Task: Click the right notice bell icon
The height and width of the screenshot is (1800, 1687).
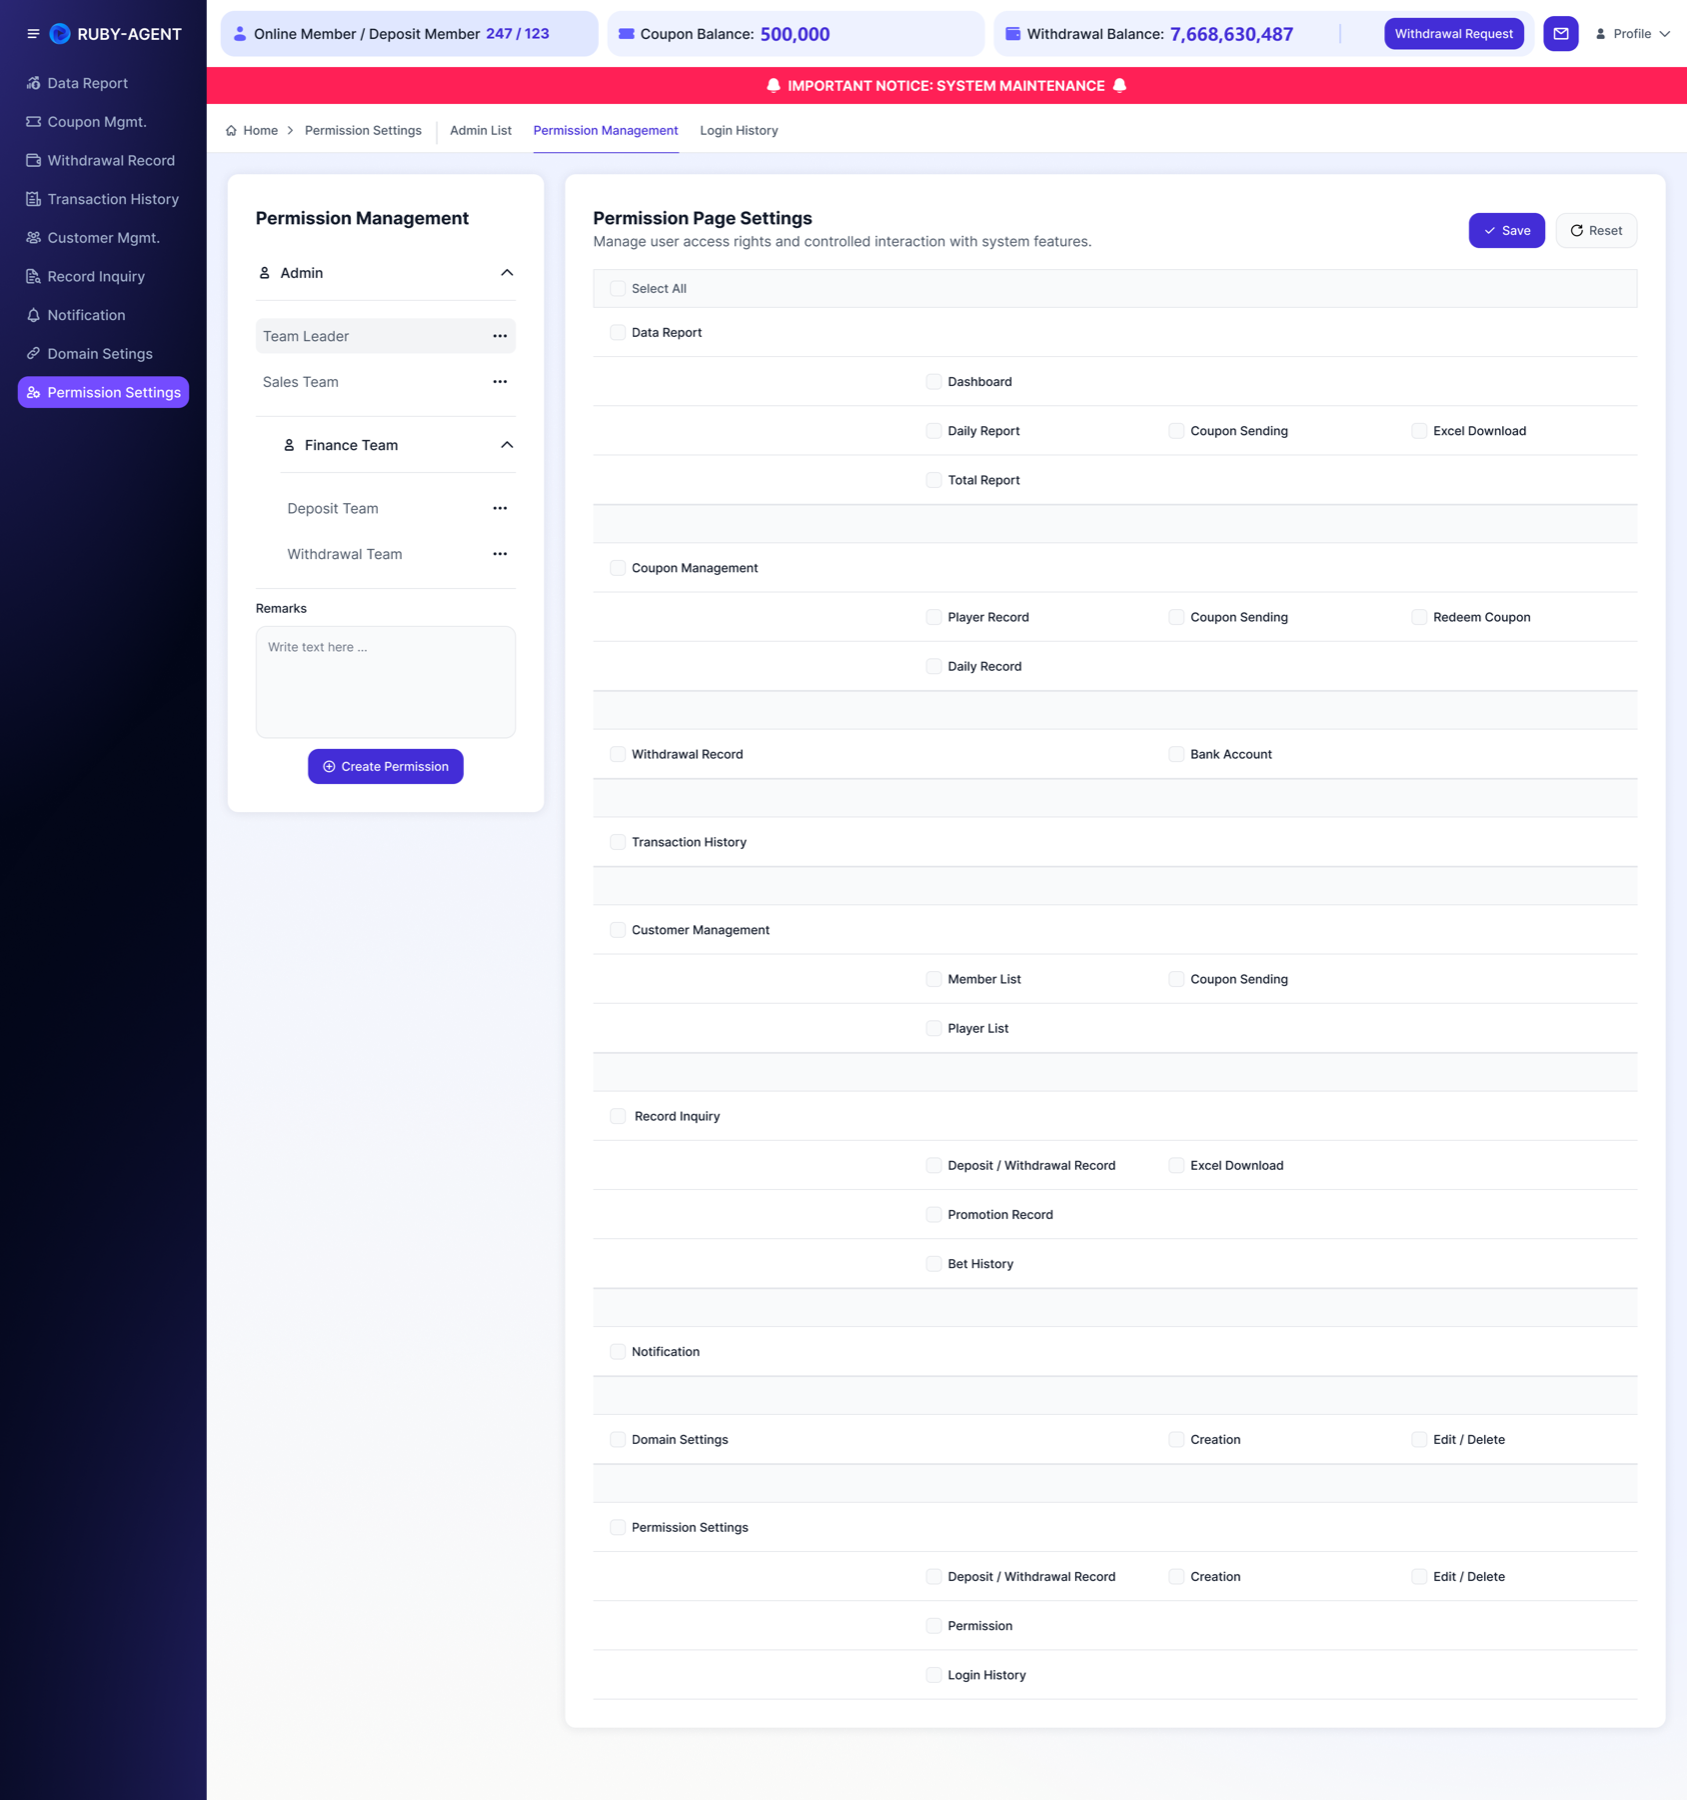Action: (1120, 86)
